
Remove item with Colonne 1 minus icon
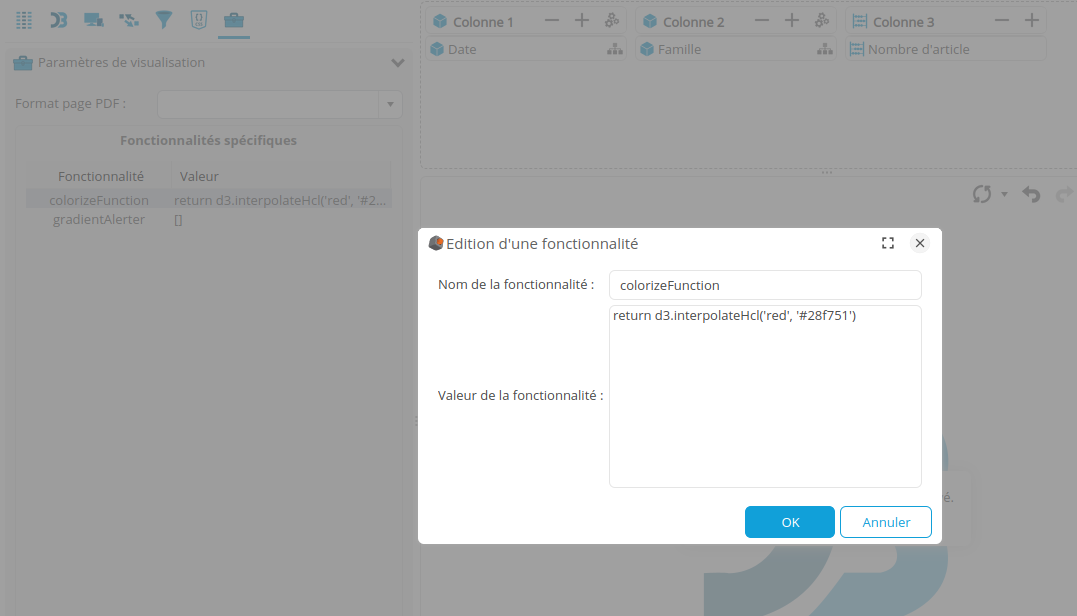(x=552, y=21)
